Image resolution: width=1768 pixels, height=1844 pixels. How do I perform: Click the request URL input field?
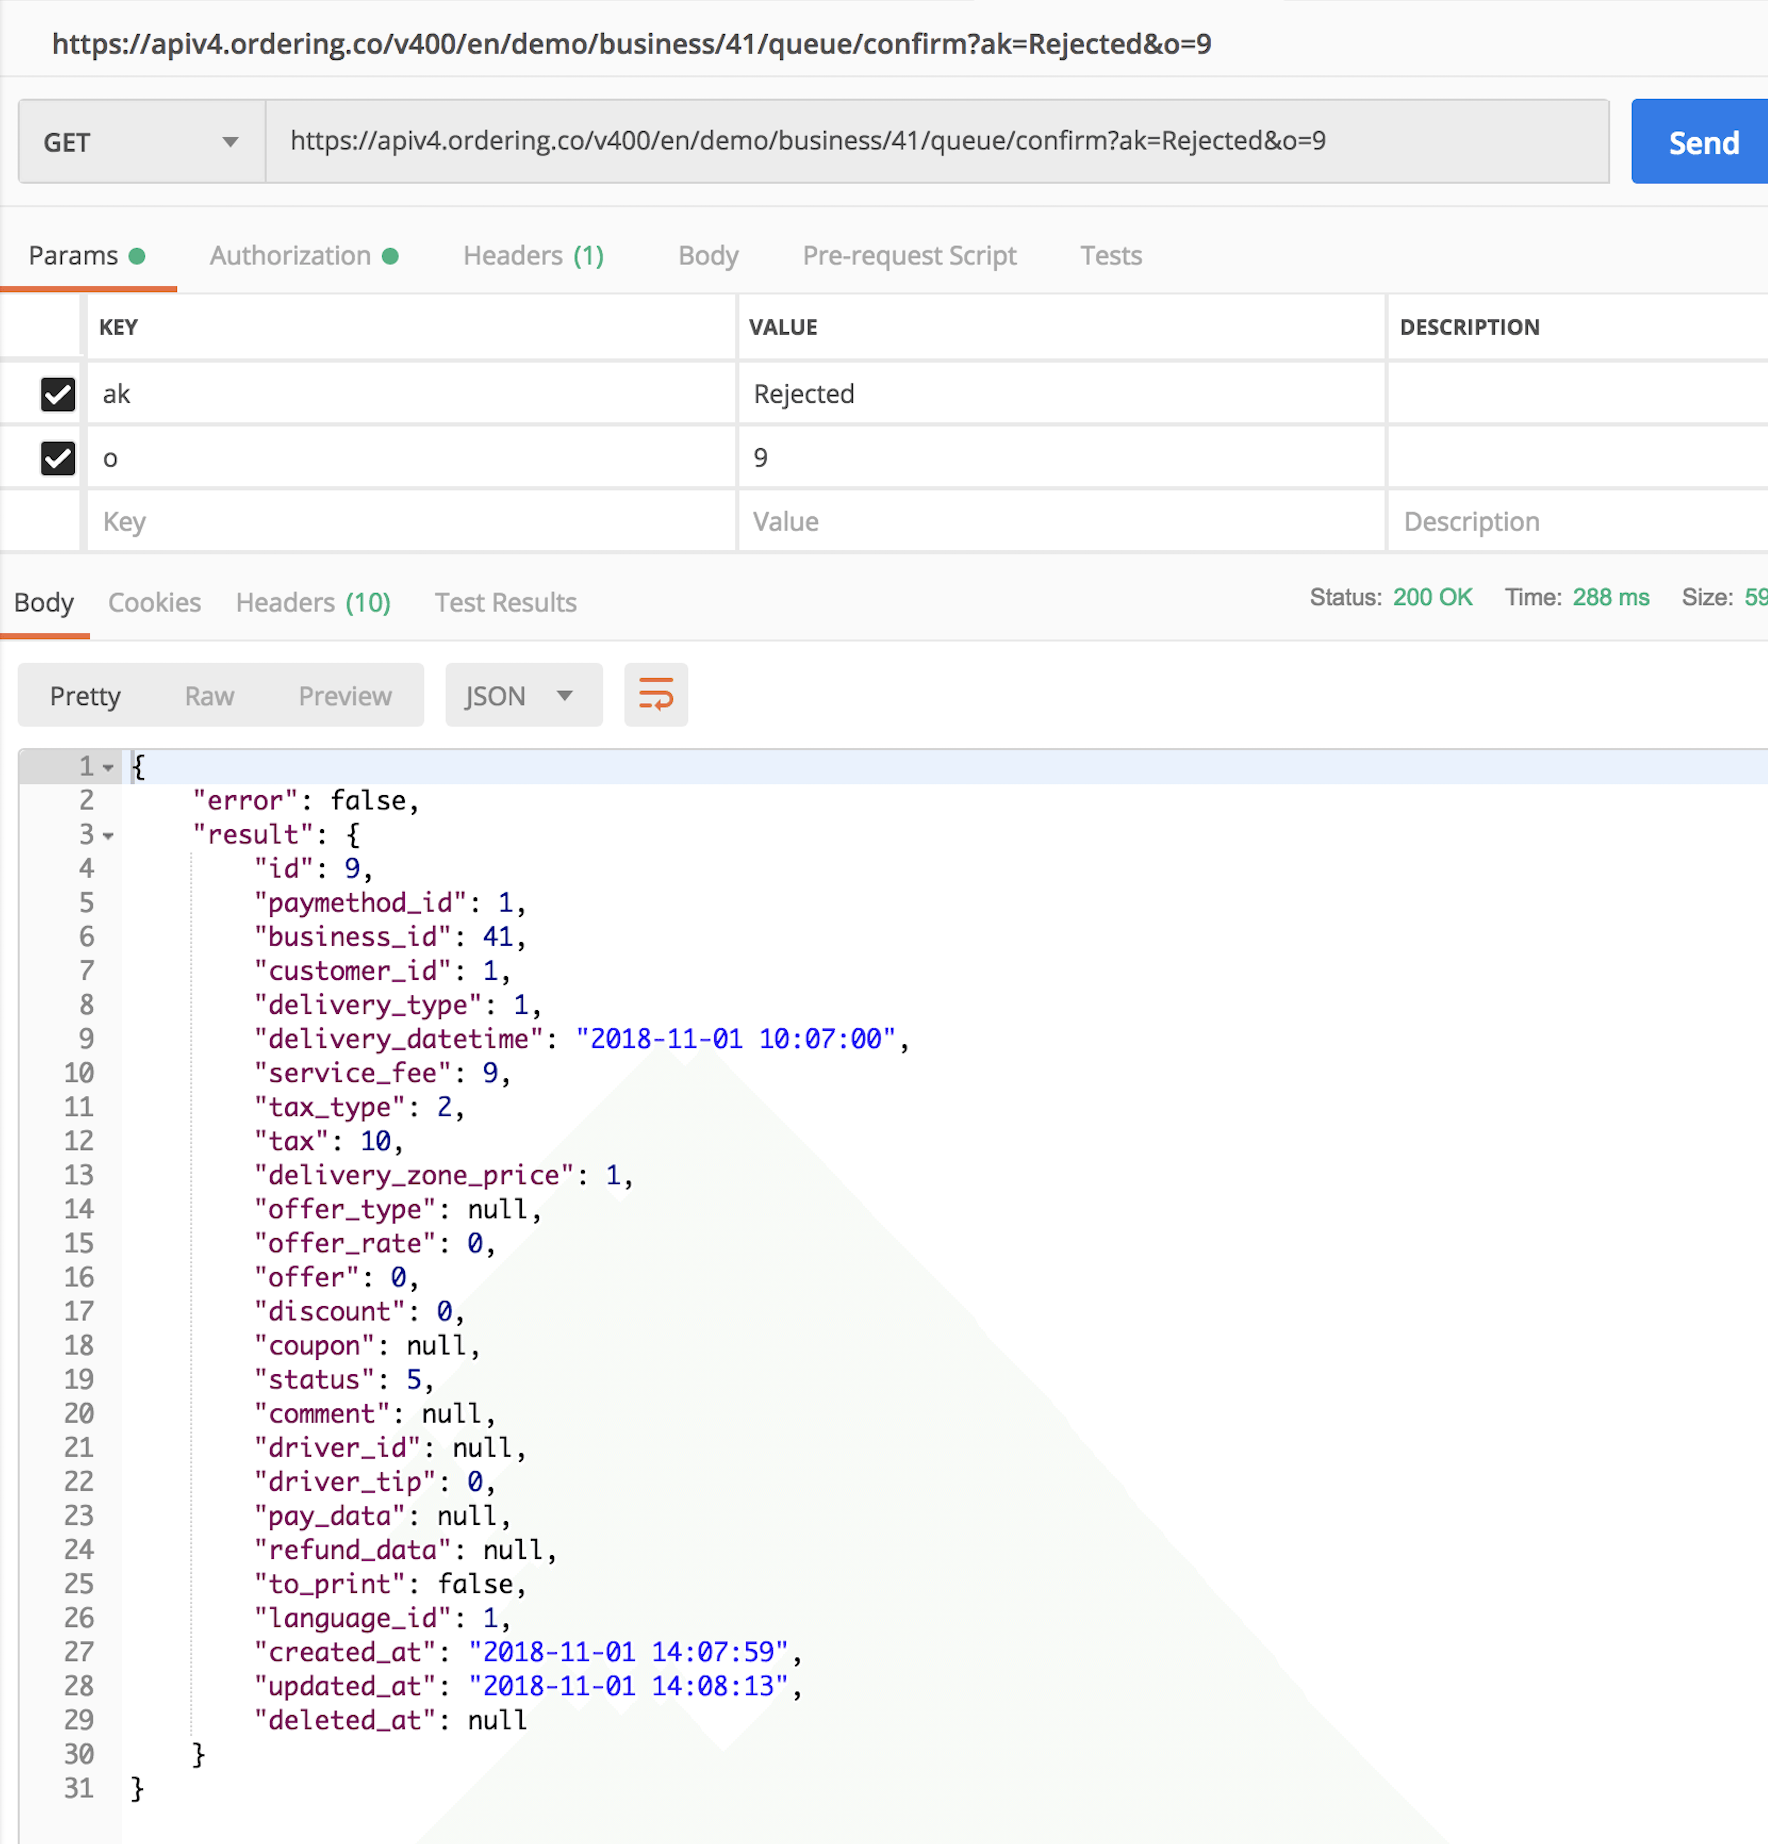(x=937, y=141)
